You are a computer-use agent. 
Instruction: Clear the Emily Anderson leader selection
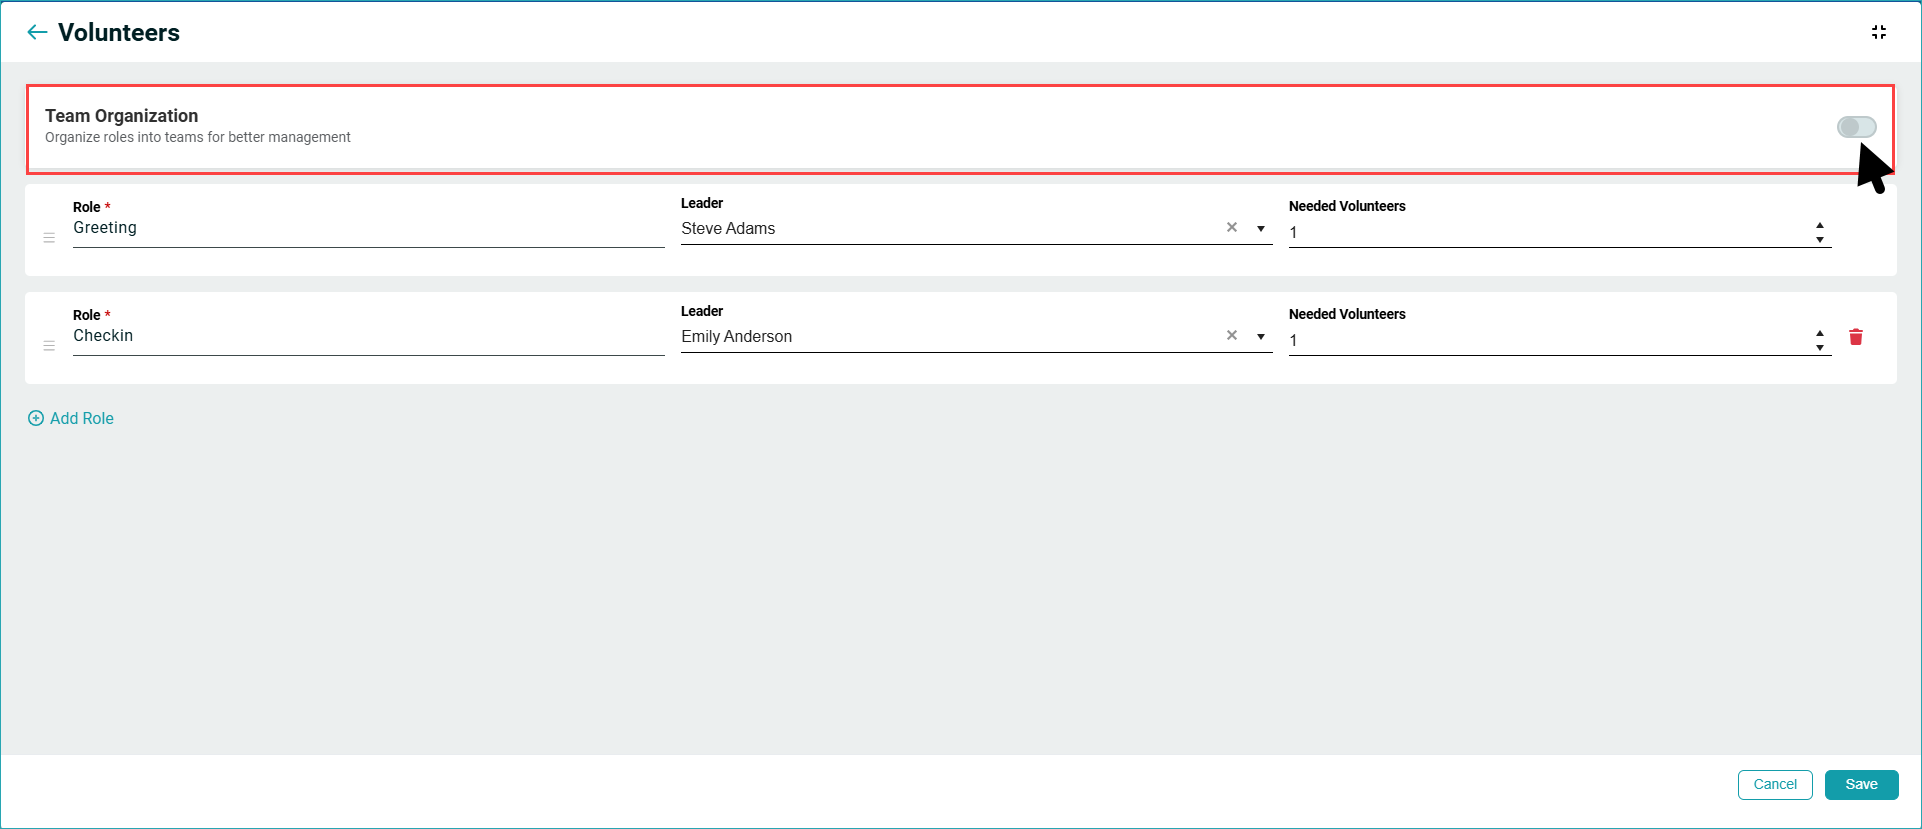coord(1231,336)
